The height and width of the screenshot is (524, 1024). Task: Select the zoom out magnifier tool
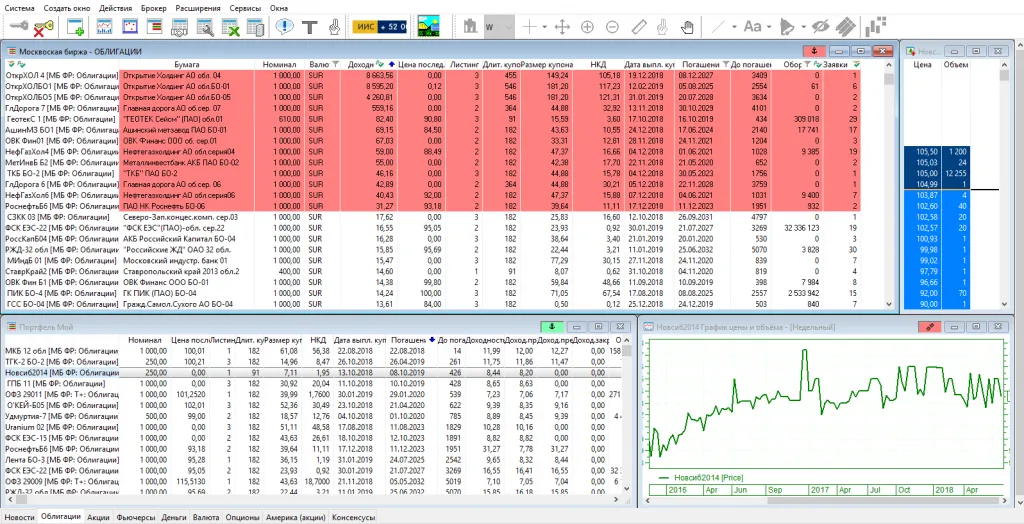612,27
